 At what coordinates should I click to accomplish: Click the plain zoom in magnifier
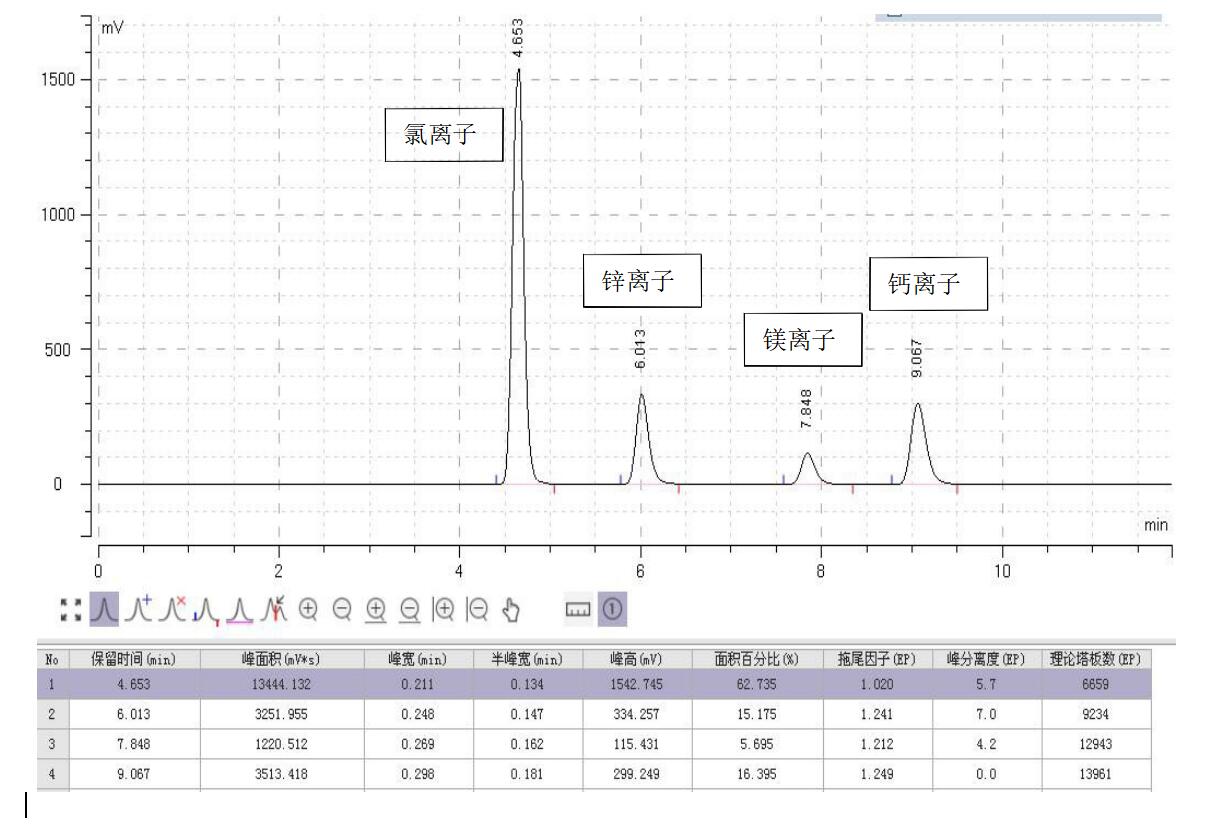[308, 608]
